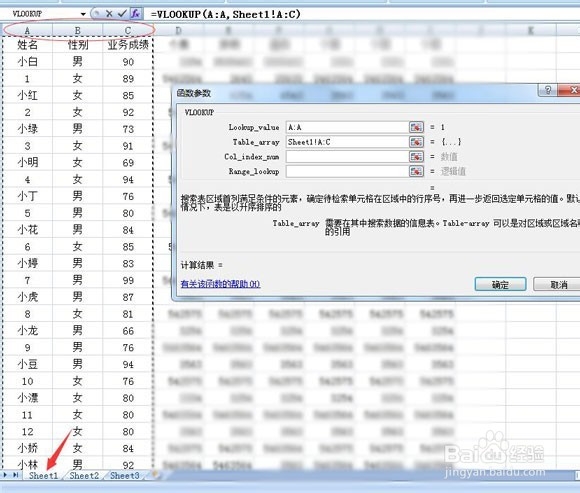Image resolution: width=580 pixels, height=493 pixels.
Task: Focus the Table_array input field
Action: 347,142
